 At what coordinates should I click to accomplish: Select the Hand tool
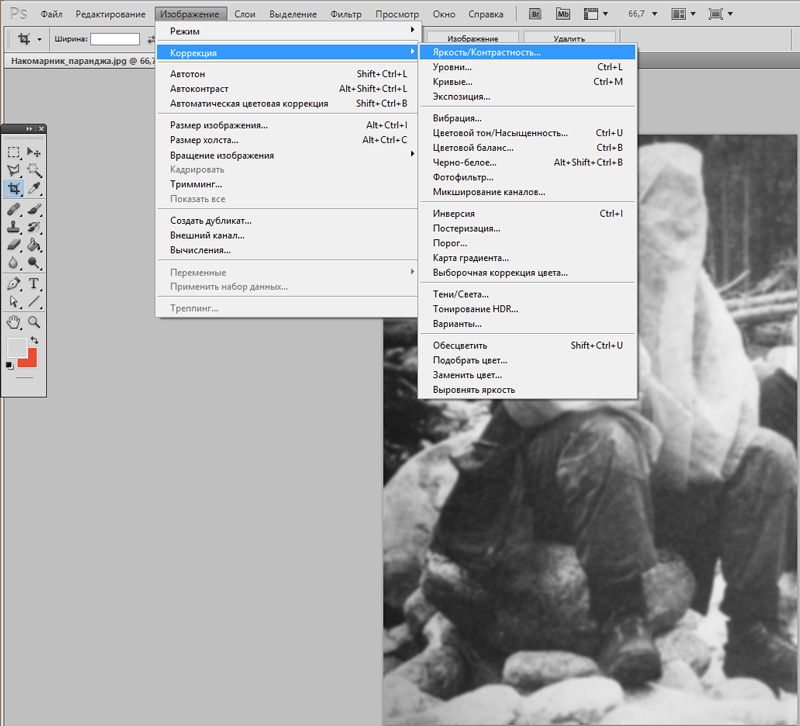[x=14, y=322]
